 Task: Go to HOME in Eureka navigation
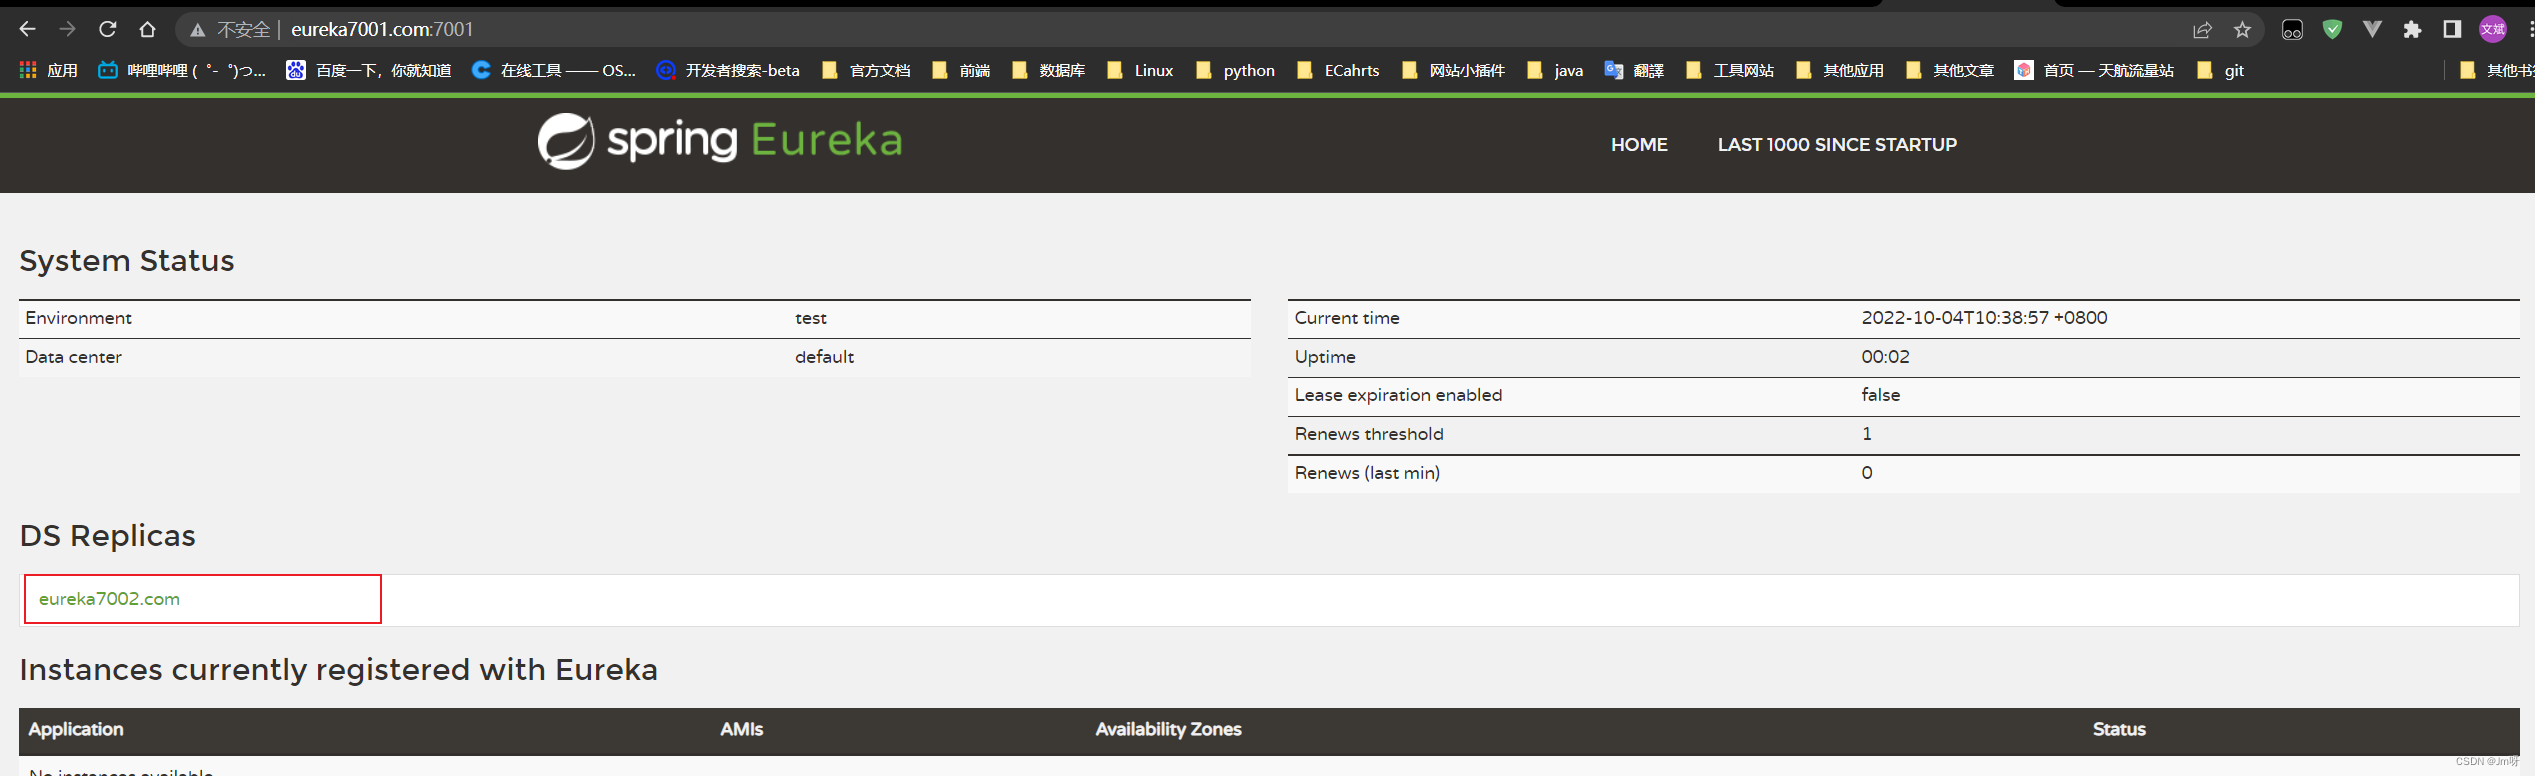pos(1639,145)
